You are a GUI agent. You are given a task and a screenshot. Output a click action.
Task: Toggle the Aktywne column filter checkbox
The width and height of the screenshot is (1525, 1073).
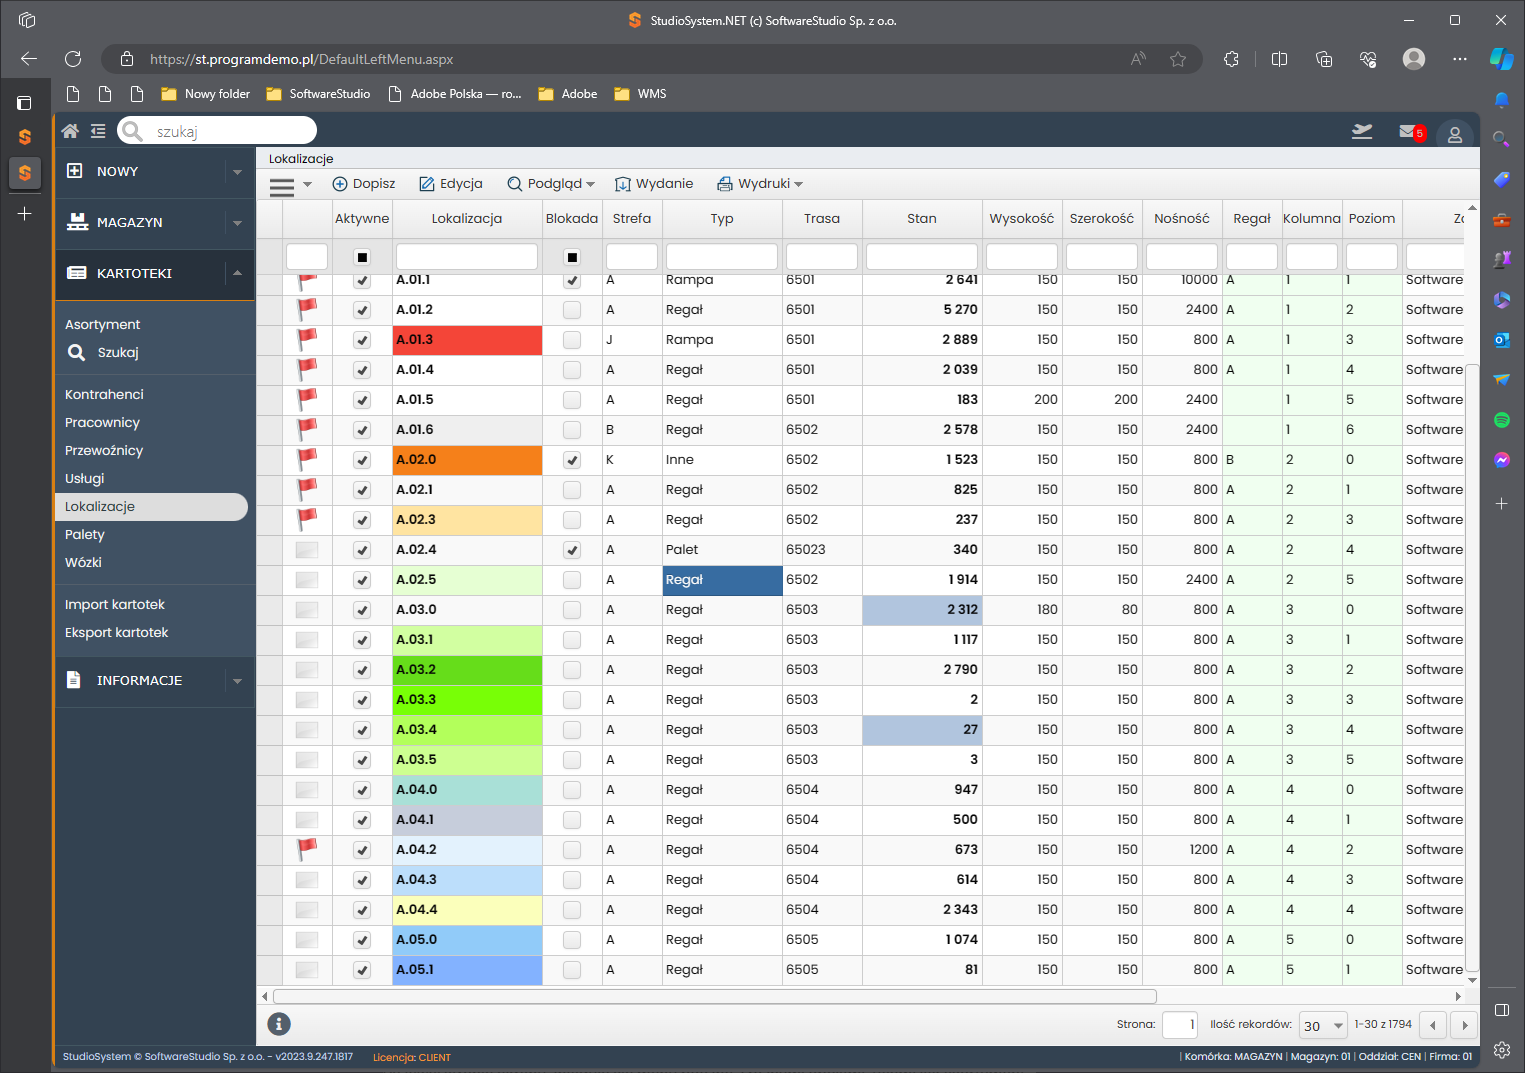(x=362, y=257)
